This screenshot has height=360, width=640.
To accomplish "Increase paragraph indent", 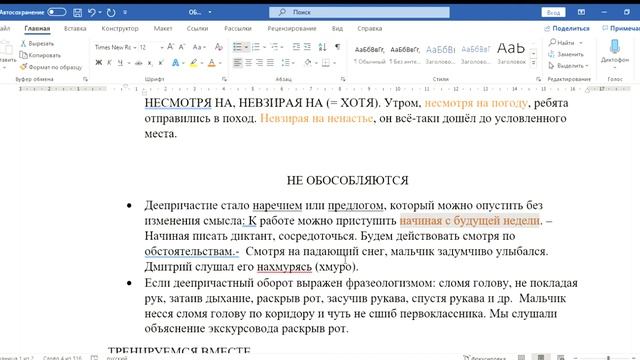I will [307, 47].
